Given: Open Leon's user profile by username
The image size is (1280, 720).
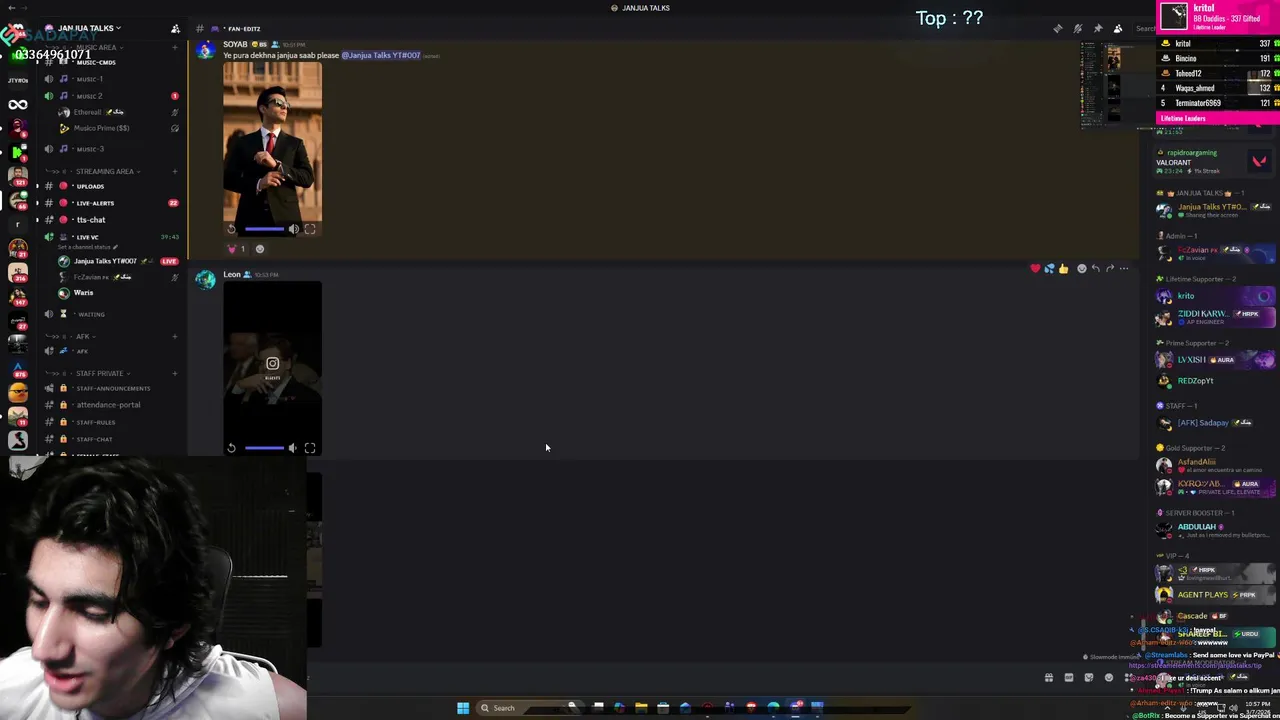Looking at the screenshot, I should pos(232,274).
